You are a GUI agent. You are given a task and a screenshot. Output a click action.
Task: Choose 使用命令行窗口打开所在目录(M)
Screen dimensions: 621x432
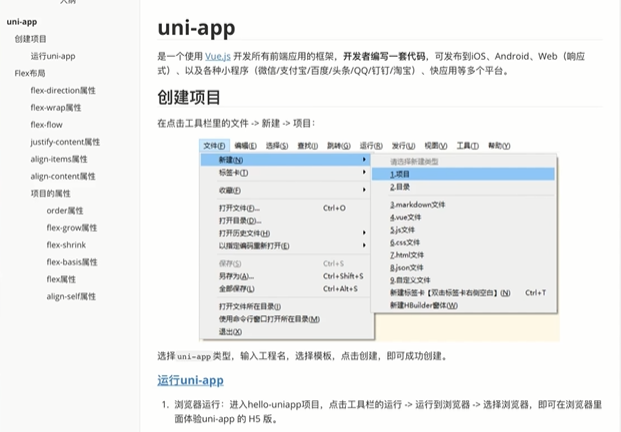point(286,319)
